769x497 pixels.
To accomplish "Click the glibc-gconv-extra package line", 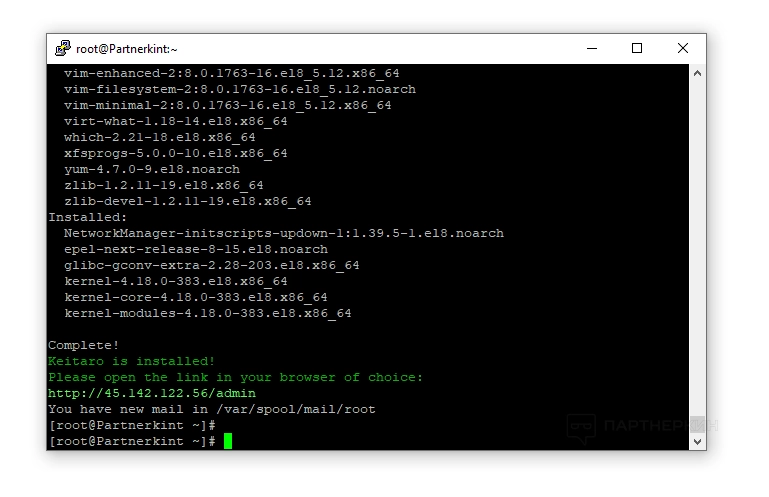I will click(212, 265).
